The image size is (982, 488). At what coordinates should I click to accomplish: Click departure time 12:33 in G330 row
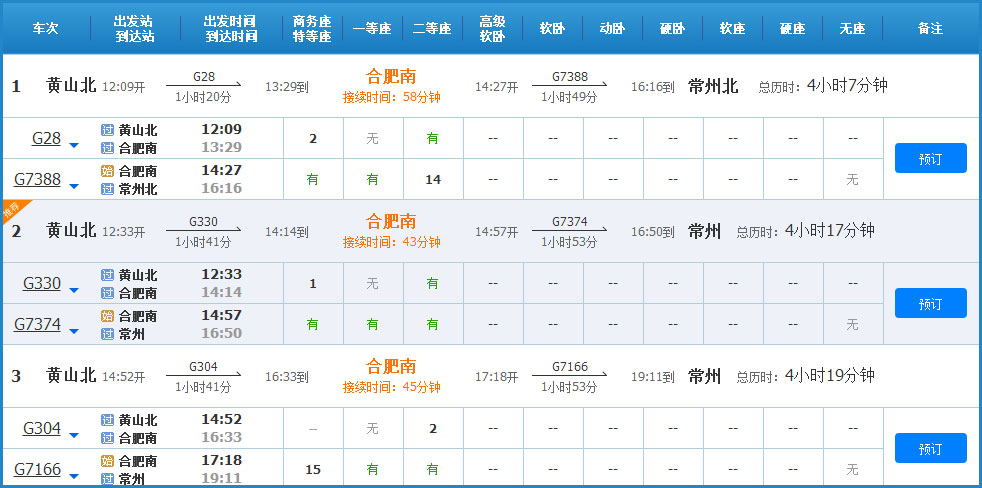(x=222, y=274)
